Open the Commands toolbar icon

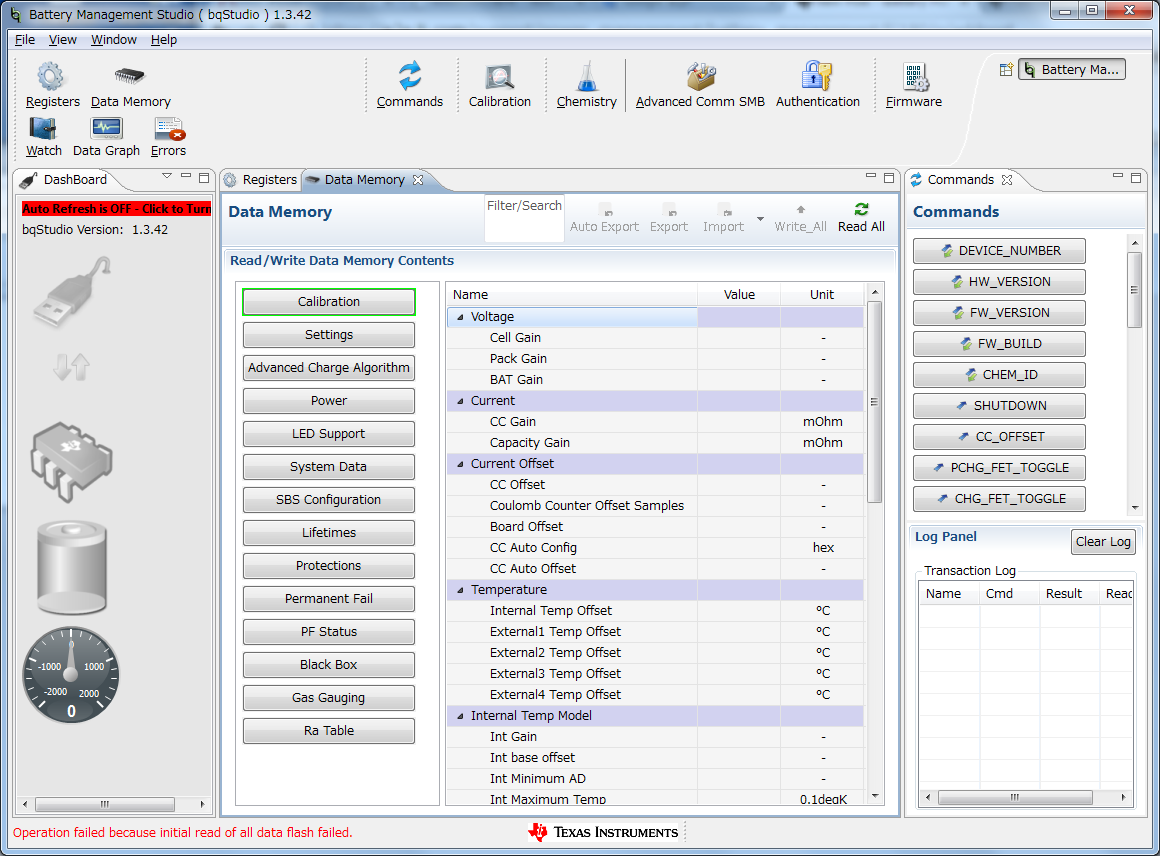coord(409,76)
